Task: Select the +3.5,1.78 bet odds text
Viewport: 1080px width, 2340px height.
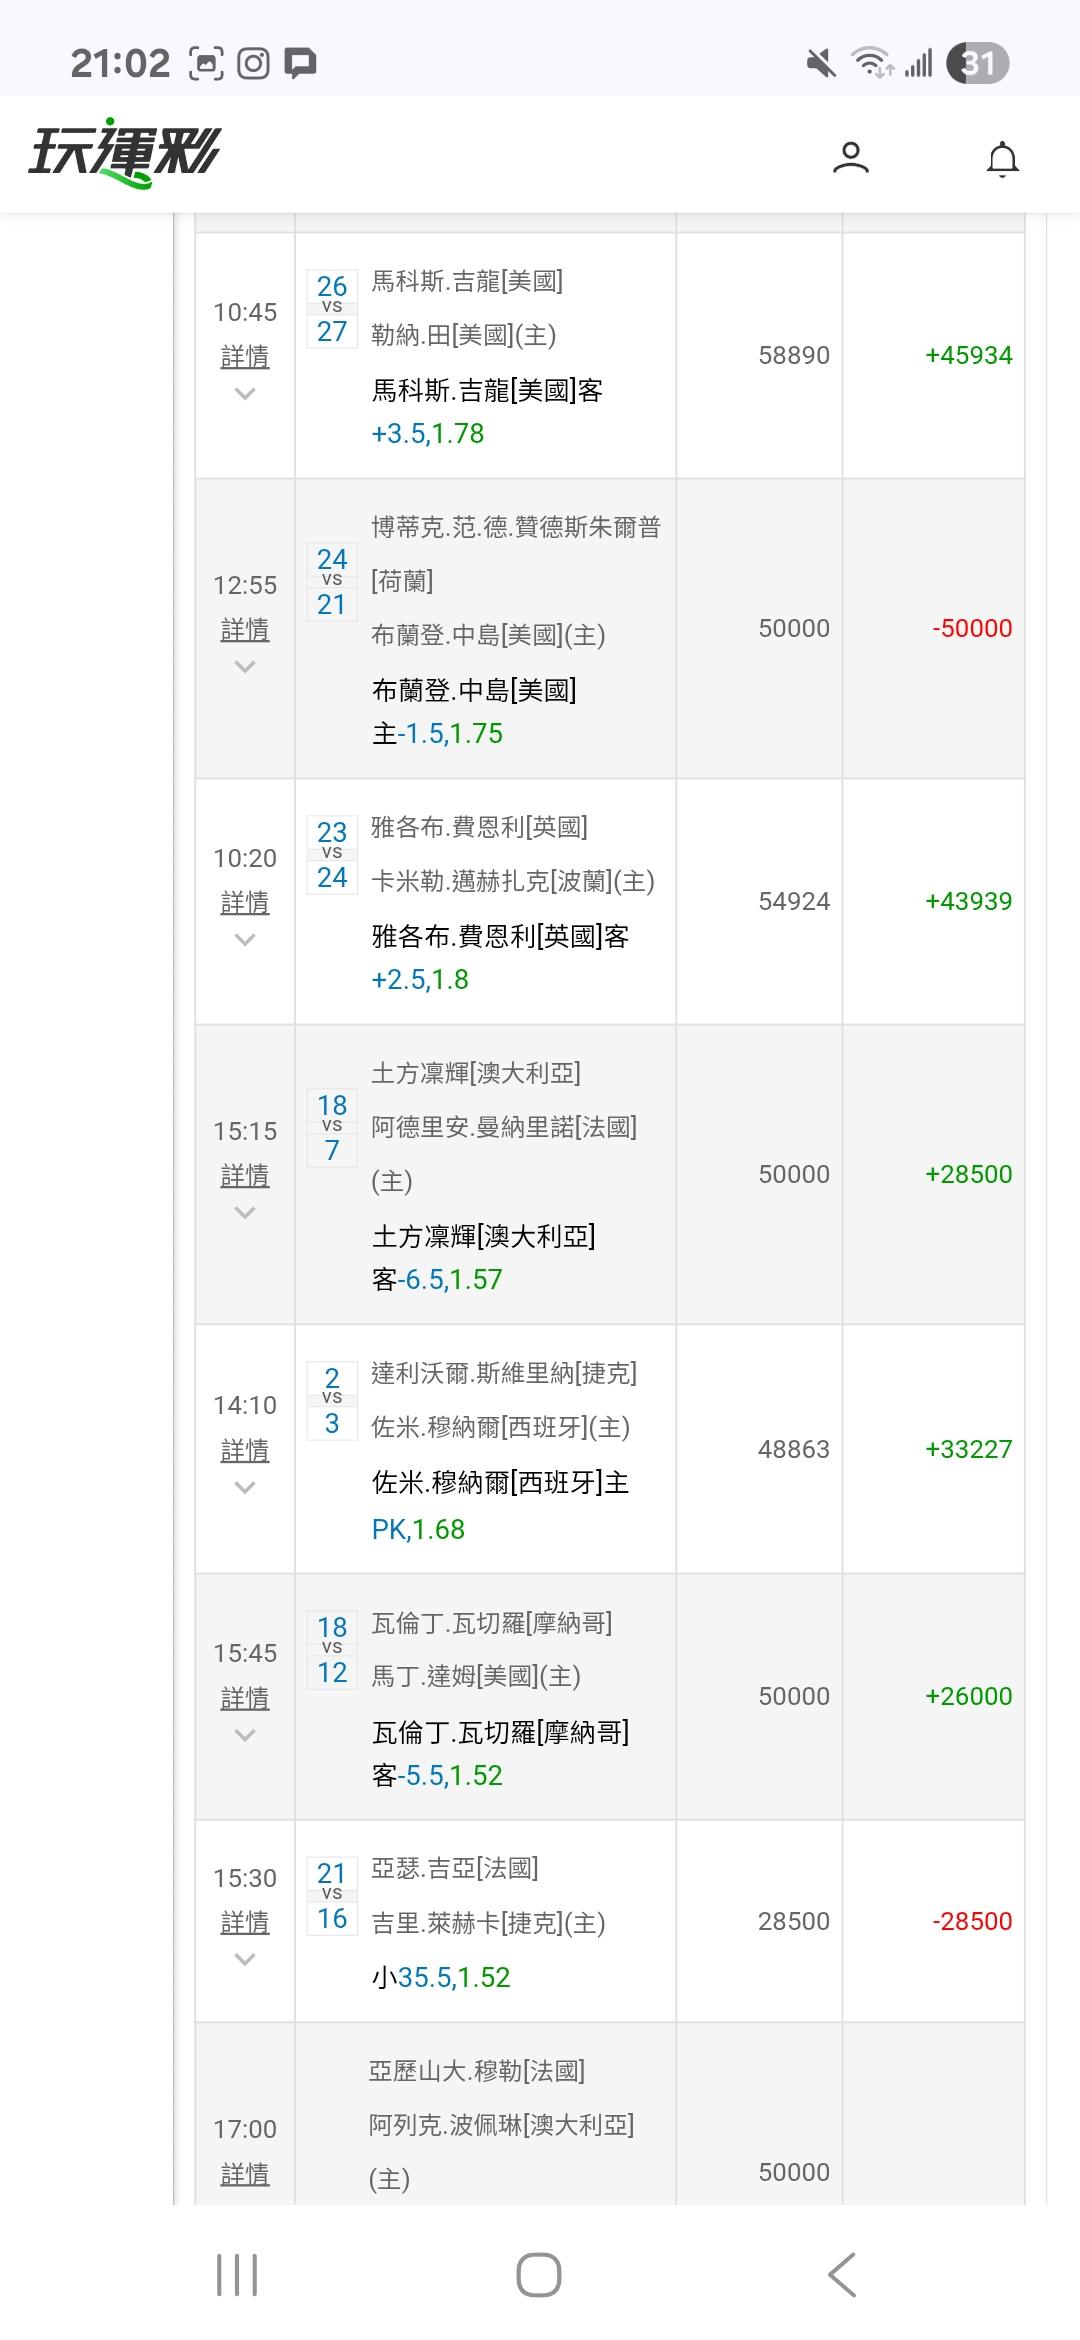Action: point(428,434)
